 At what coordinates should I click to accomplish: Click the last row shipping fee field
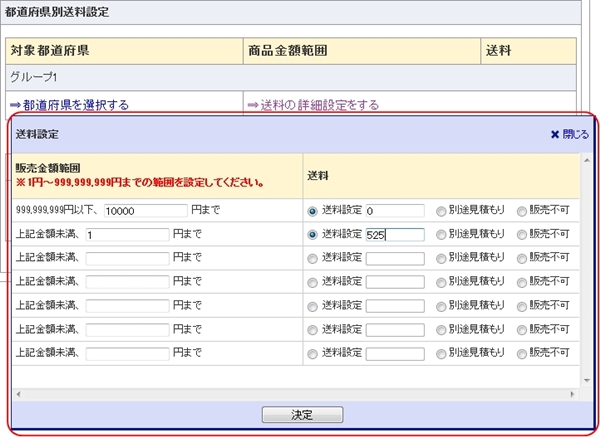point(395,354)
